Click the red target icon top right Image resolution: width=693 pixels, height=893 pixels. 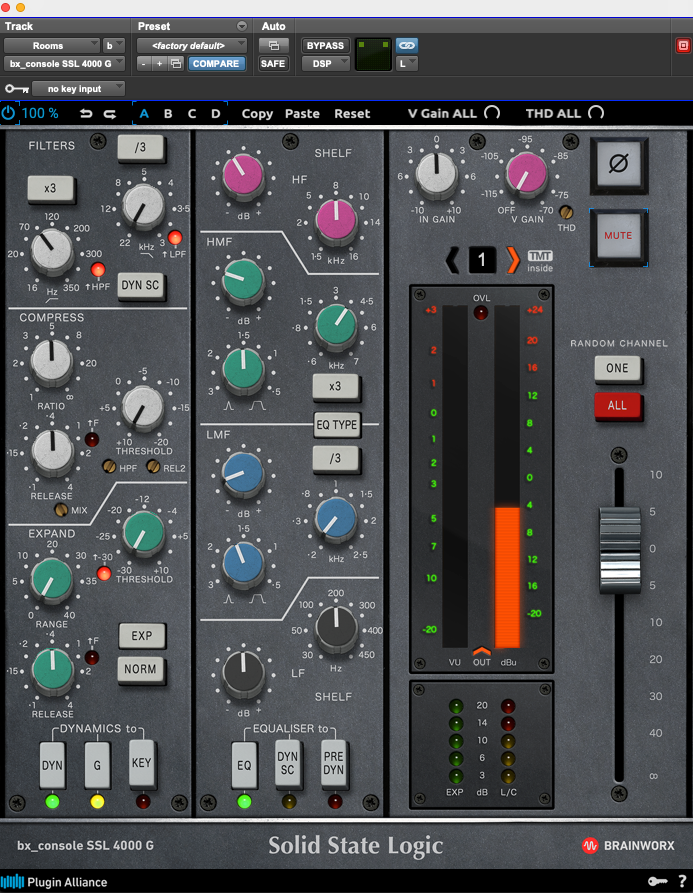point(683,45)
